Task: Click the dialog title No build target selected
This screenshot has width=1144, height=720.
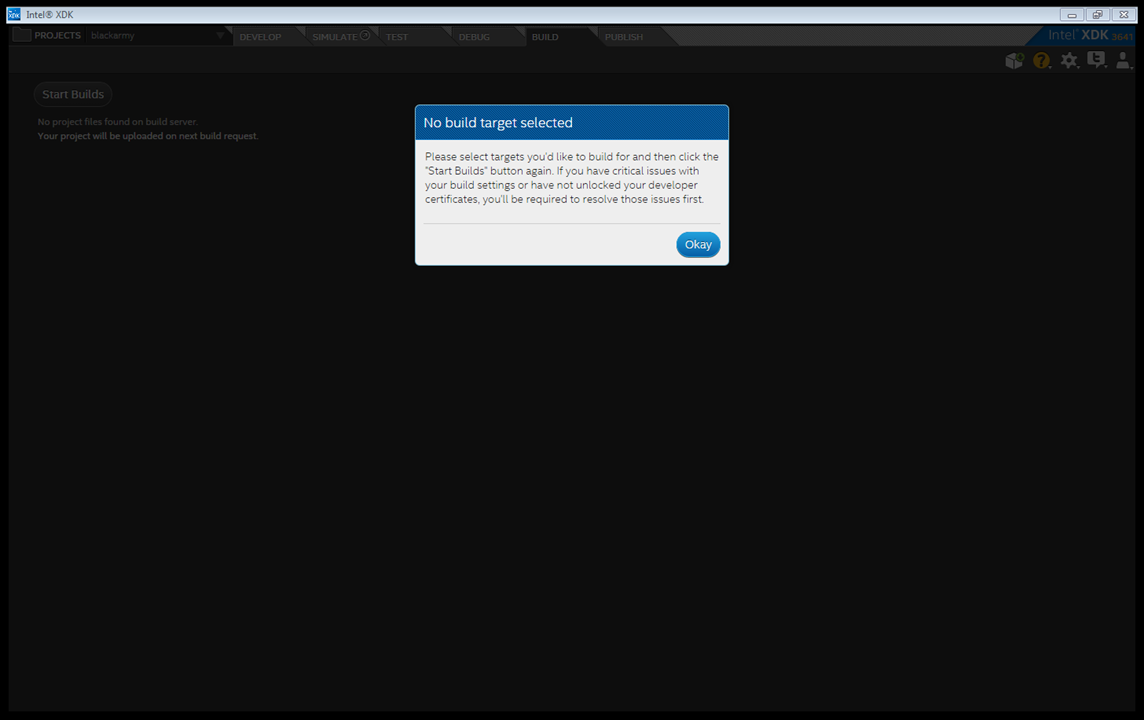Action: [498, 123]
